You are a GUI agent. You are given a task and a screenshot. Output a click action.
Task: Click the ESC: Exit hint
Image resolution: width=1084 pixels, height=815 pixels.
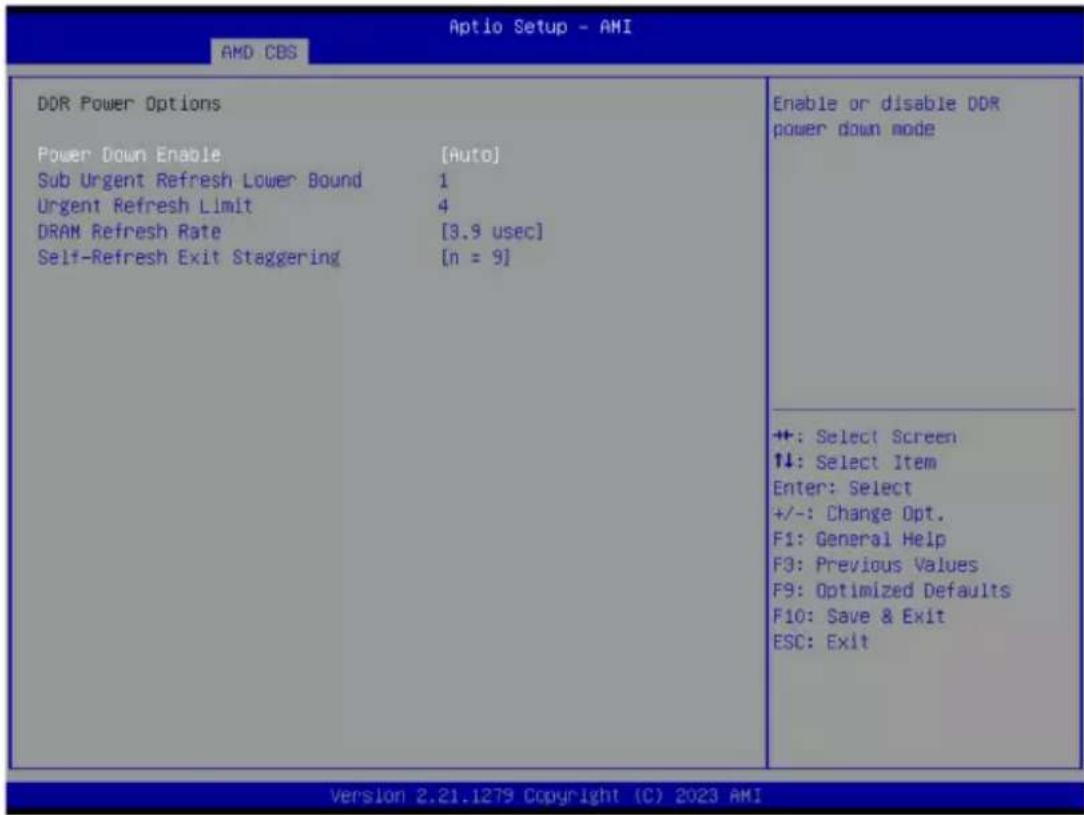click(821, 642)
